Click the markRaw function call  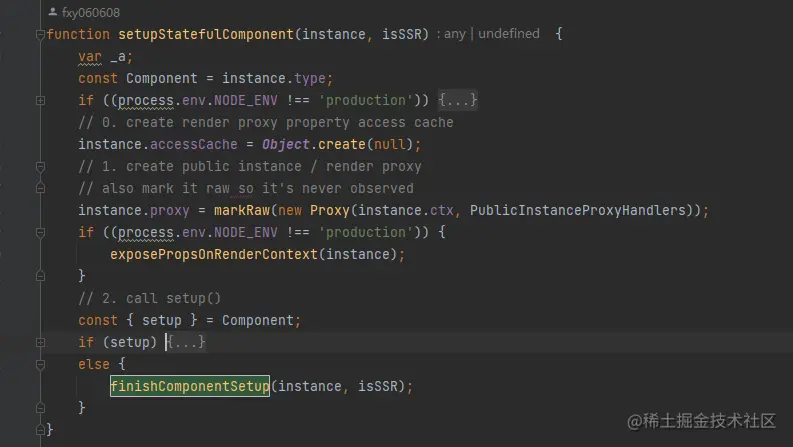click(x=242, y=210)
